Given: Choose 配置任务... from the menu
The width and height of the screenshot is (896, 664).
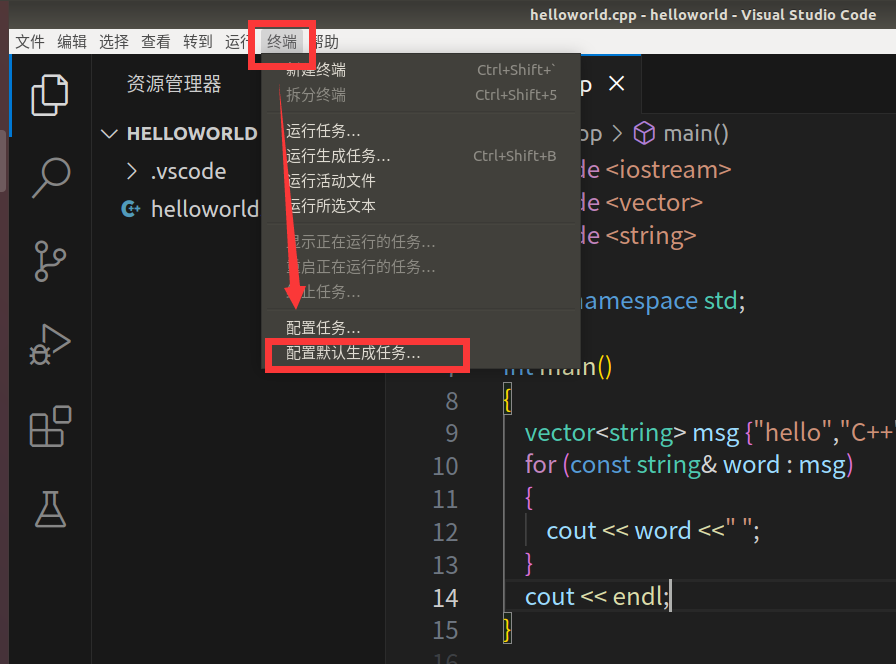Looking at the screenshot, I should click(x=421, y=328).
